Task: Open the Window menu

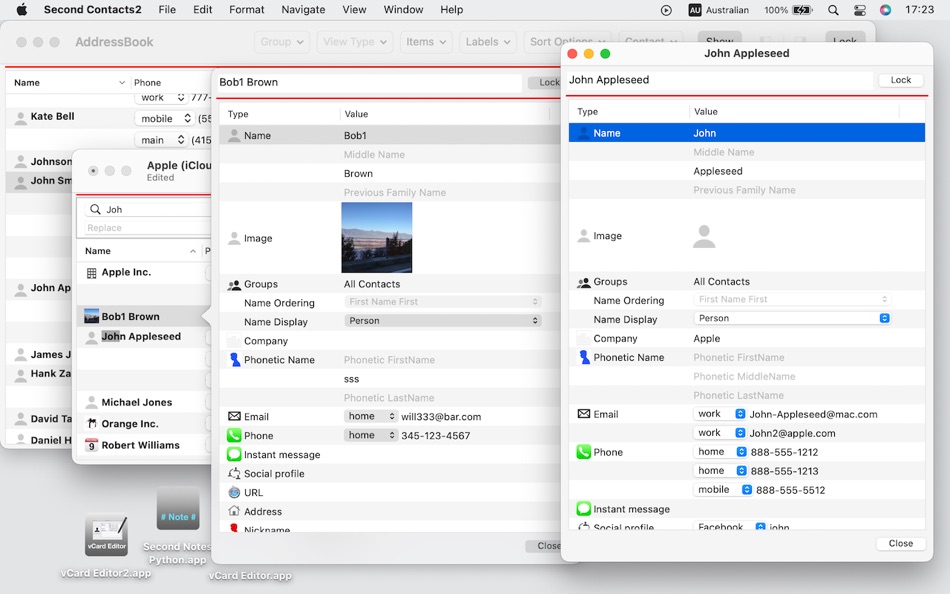Action: pyautogui.click(x=404, y=10)
